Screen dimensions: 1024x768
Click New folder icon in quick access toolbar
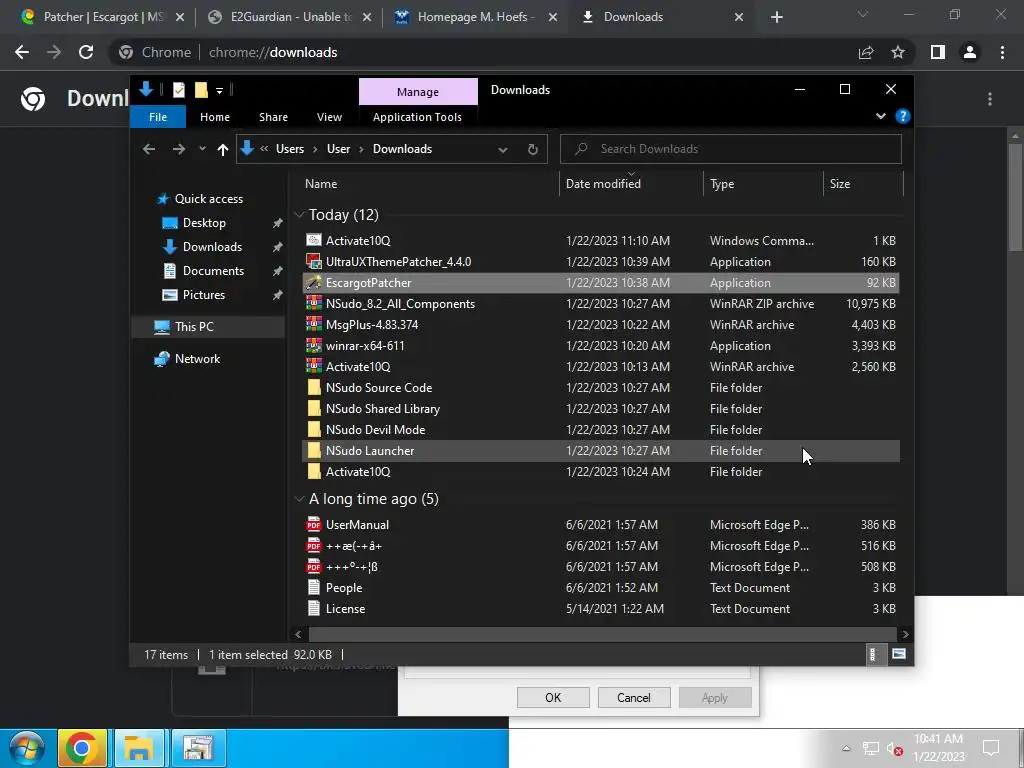click(201, 90)
